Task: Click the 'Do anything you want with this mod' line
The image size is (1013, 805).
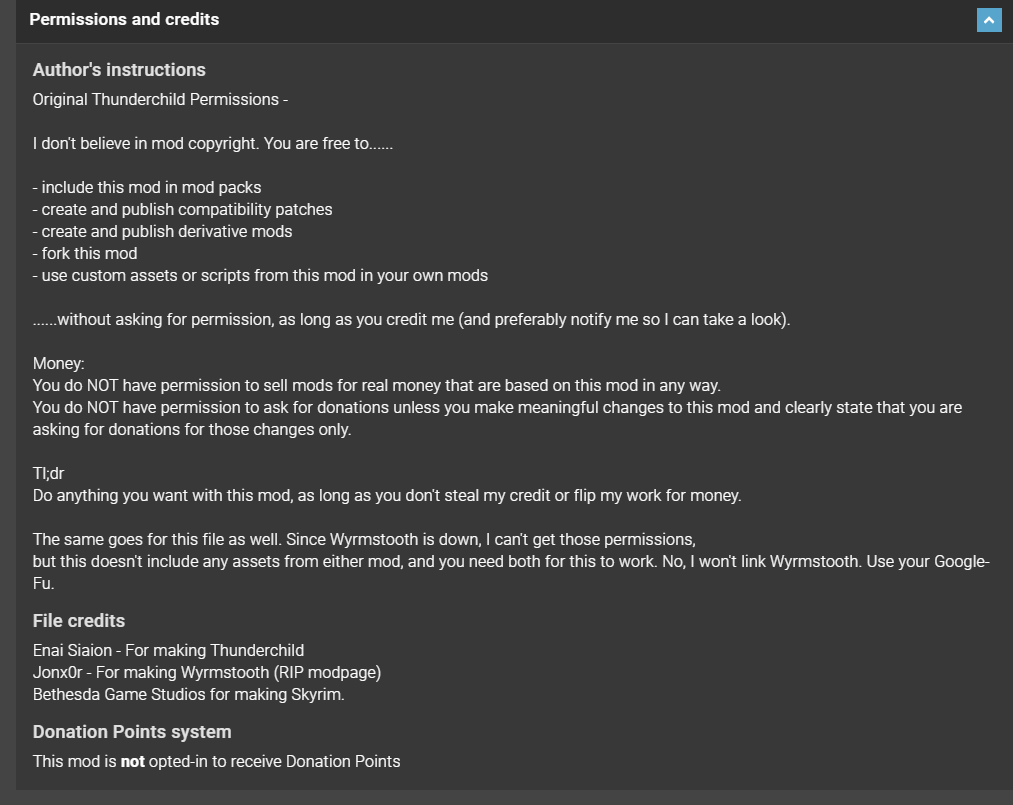Action: coord(387,495)
